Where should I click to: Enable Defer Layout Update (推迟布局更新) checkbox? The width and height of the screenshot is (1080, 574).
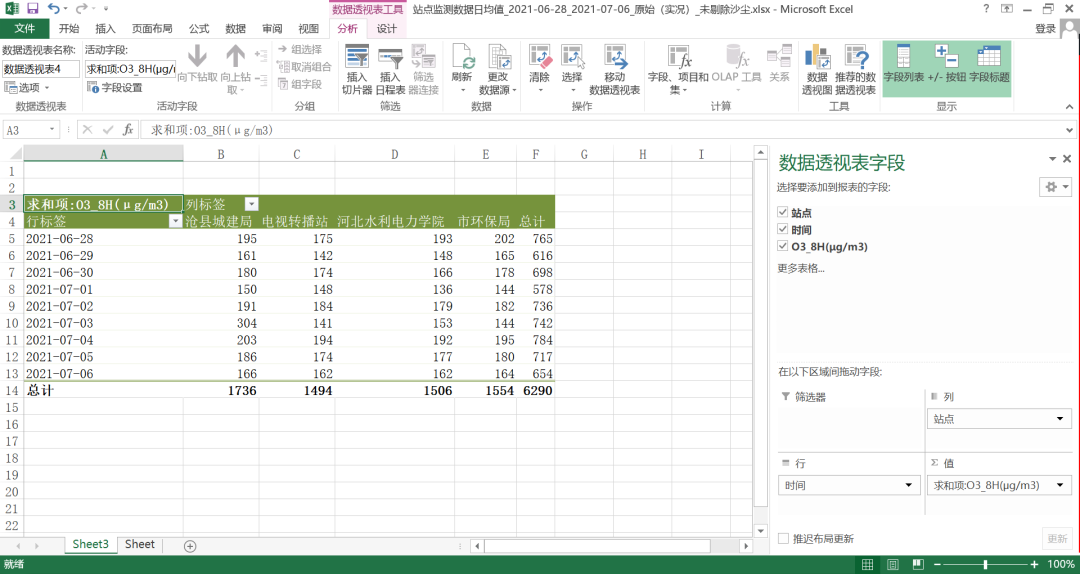783,538
